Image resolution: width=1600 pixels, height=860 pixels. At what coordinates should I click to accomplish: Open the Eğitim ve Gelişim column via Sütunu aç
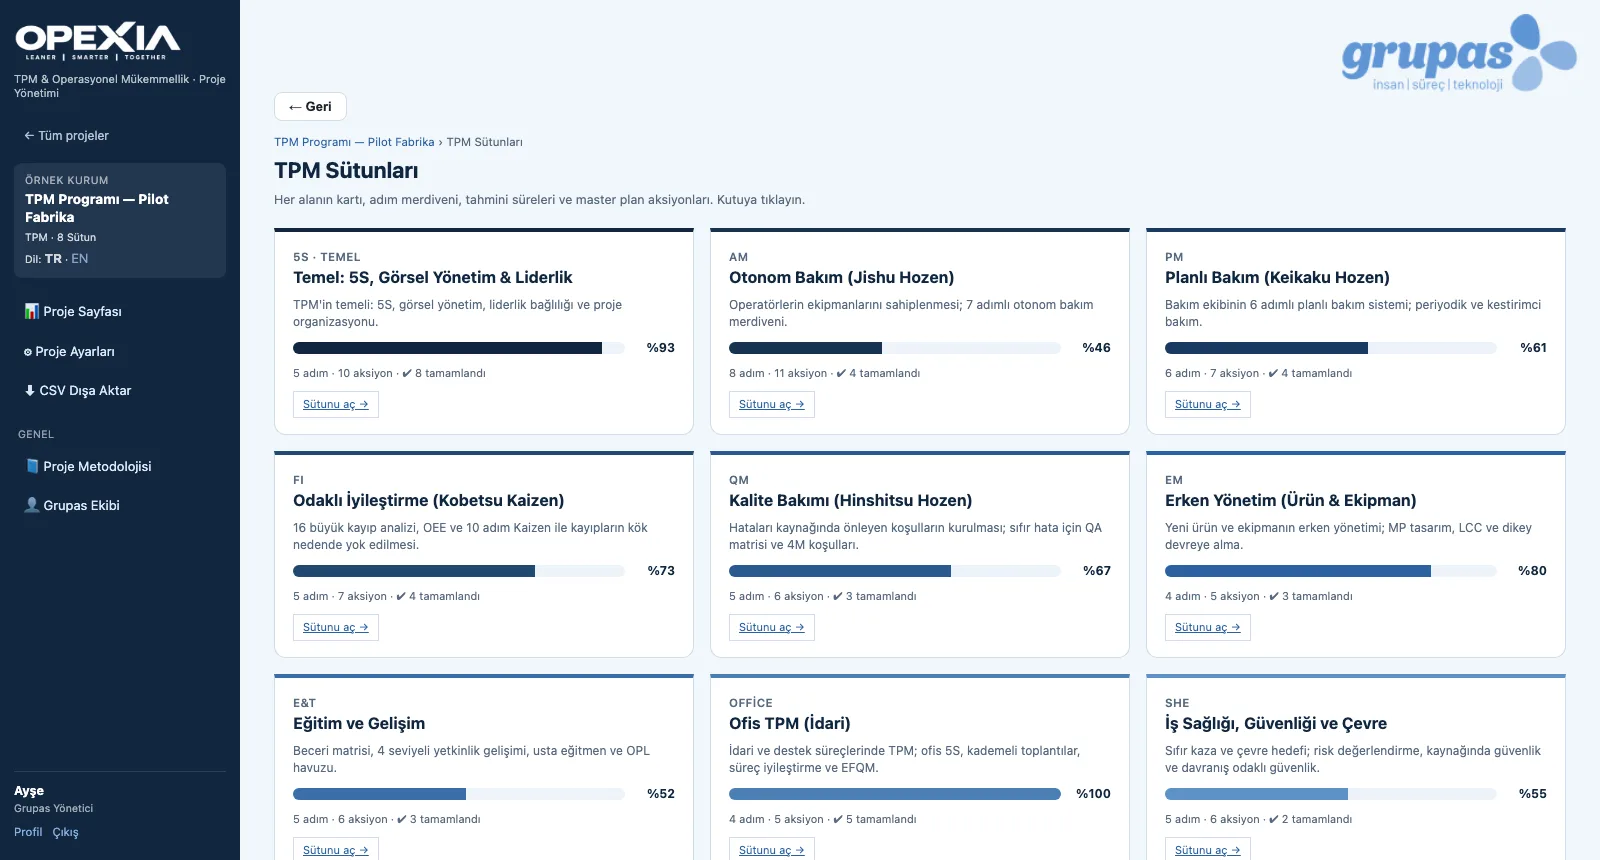point(336,849)
